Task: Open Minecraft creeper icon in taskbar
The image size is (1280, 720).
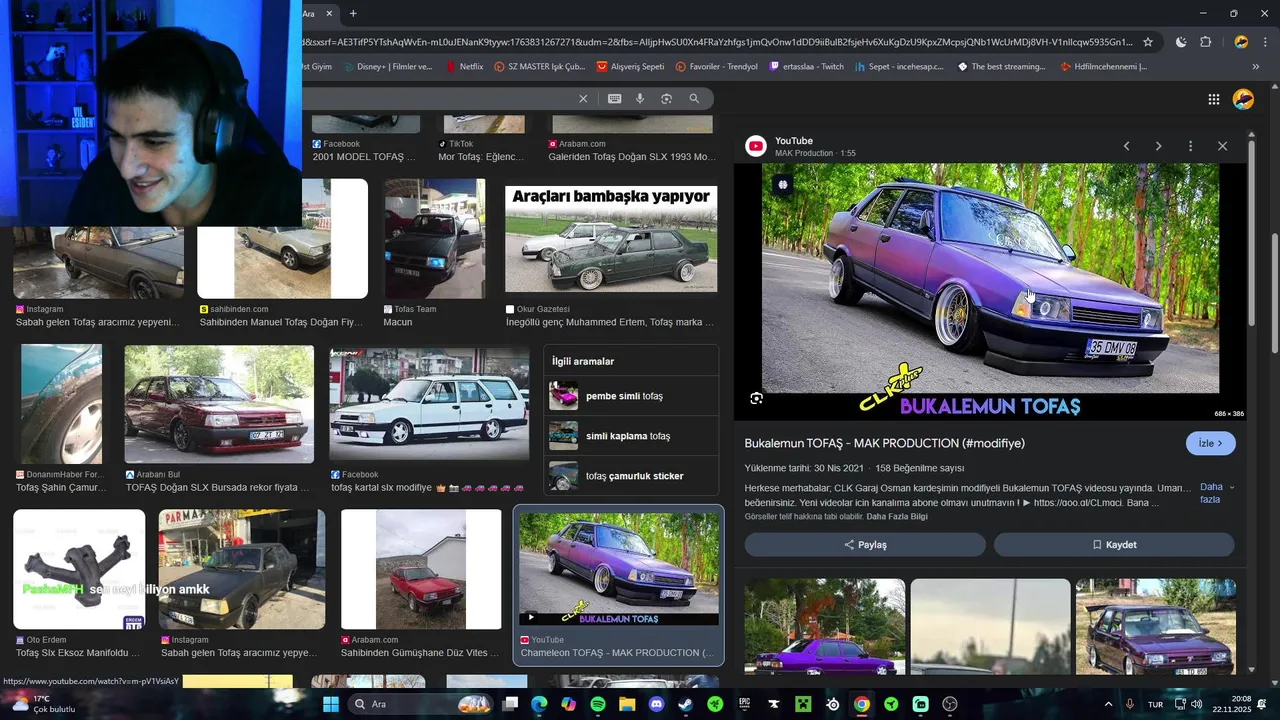Action: pos(803,704)
